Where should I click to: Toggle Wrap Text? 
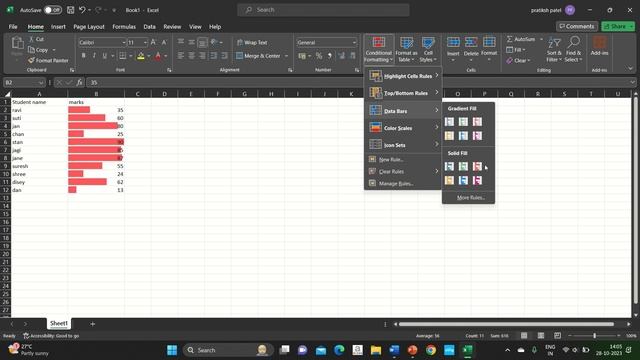[x=252, y=42]
